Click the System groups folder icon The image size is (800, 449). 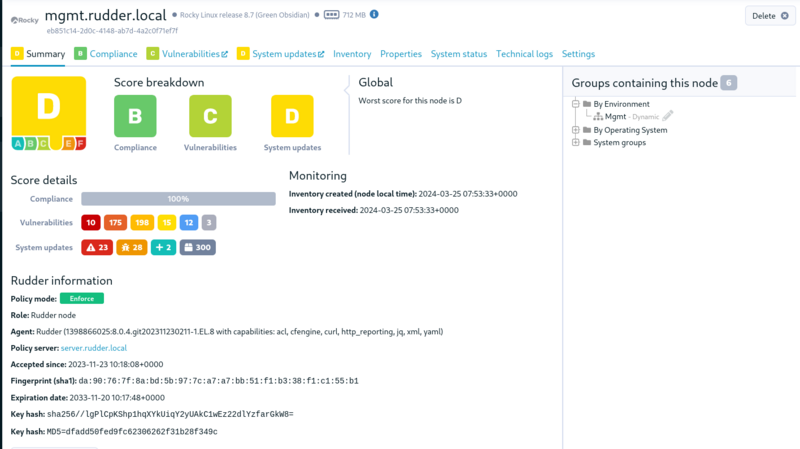587,142
